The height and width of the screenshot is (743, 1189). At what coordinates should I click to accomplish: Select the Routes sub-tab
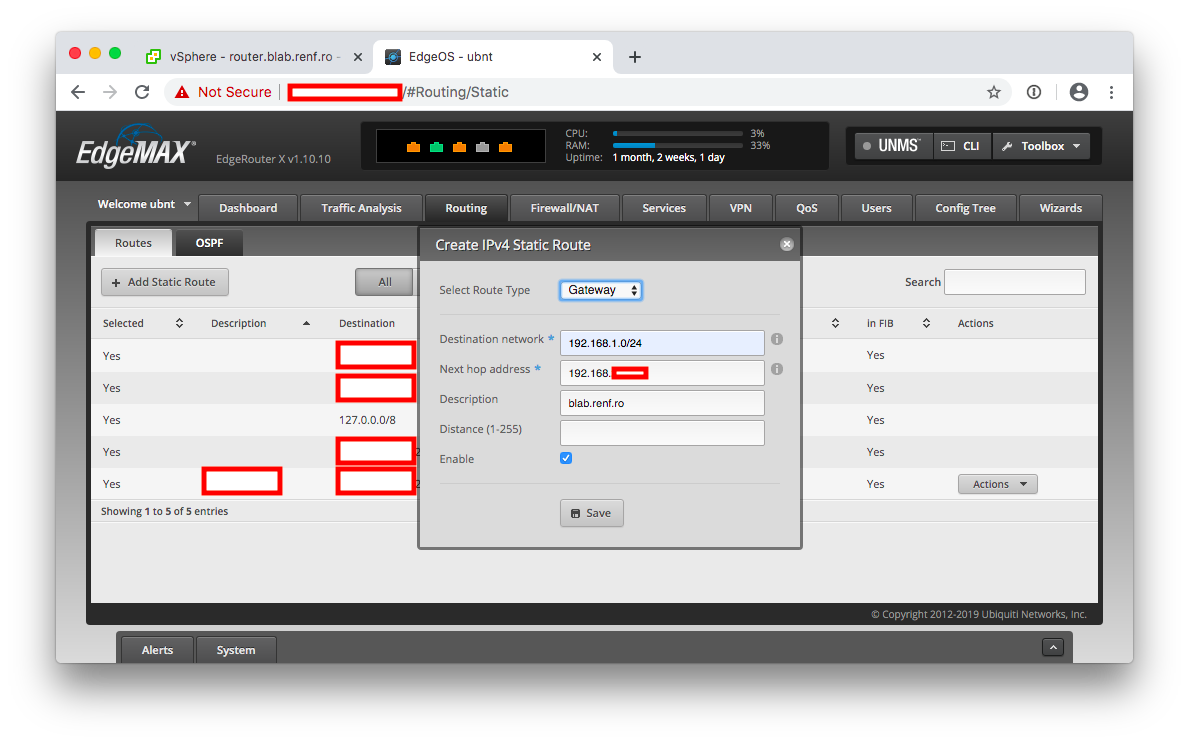point(133,243)
